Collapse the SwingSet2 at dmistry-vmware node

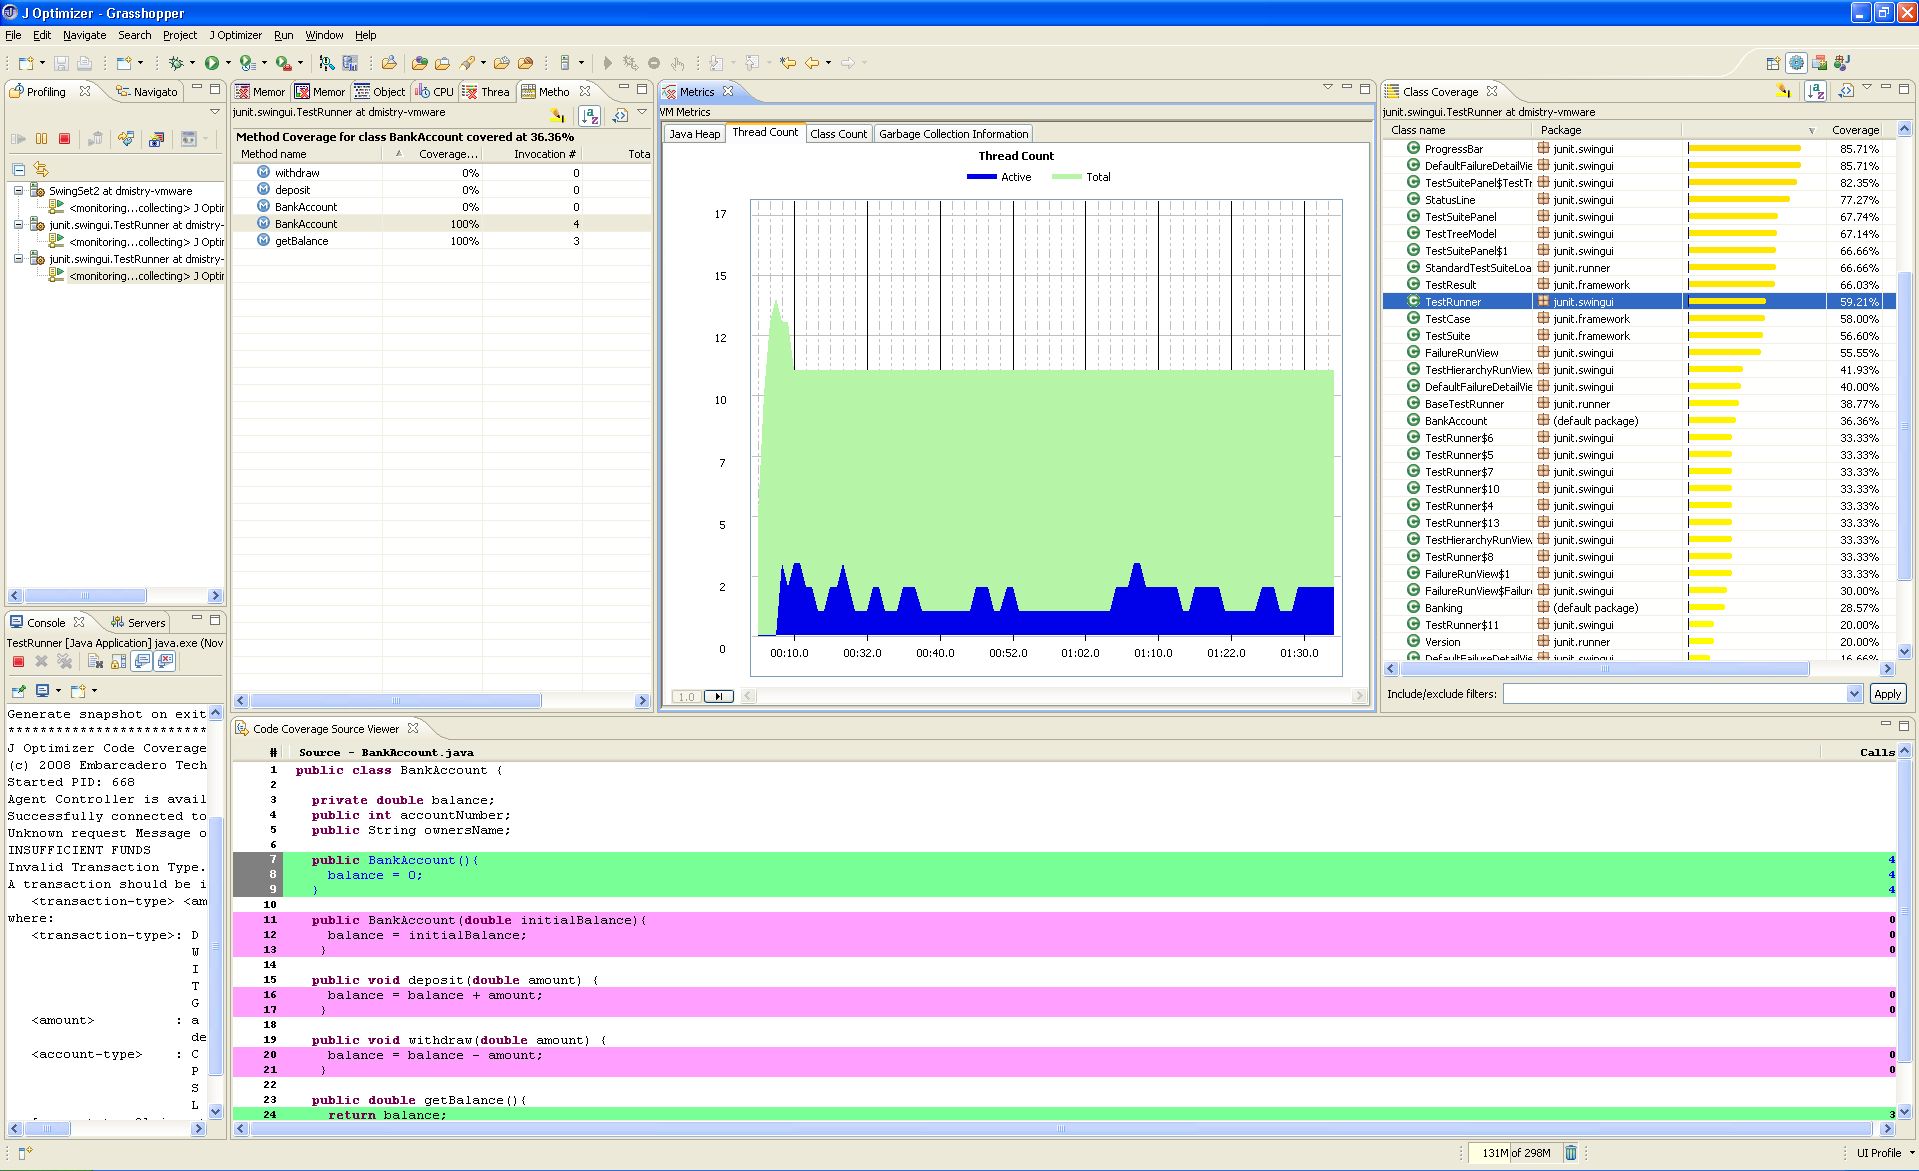18,190
